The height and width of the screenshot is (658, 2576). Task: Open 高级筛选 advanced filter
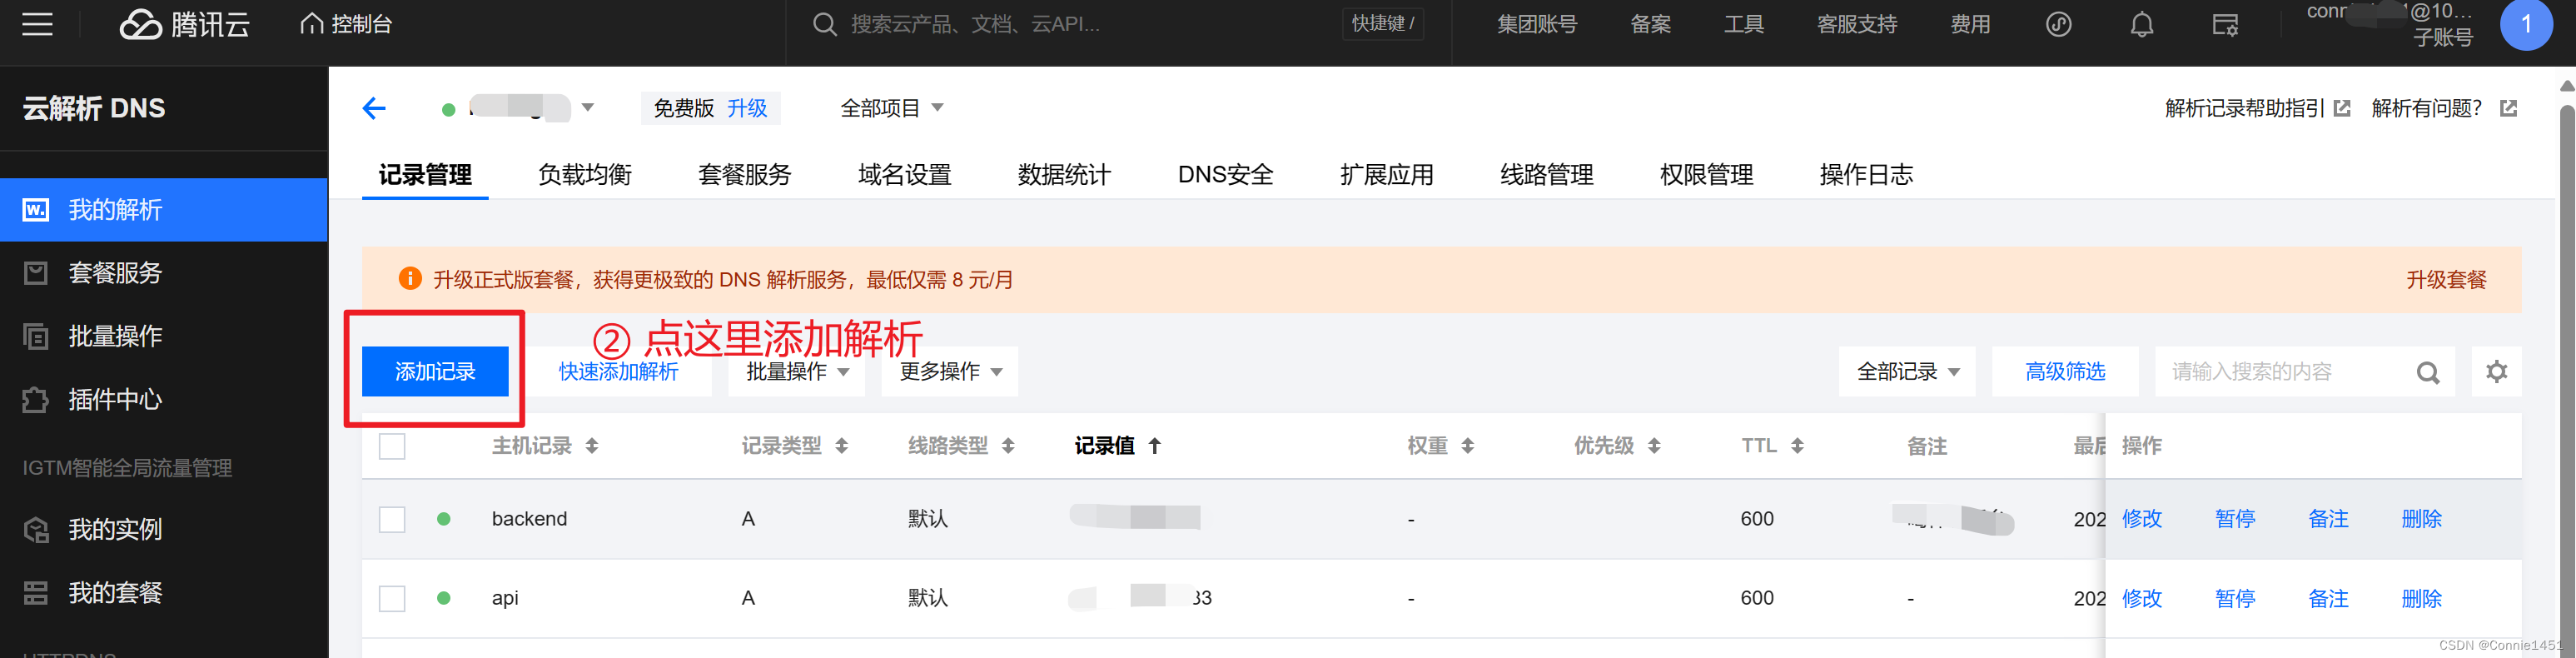(x=2065, y=372)
